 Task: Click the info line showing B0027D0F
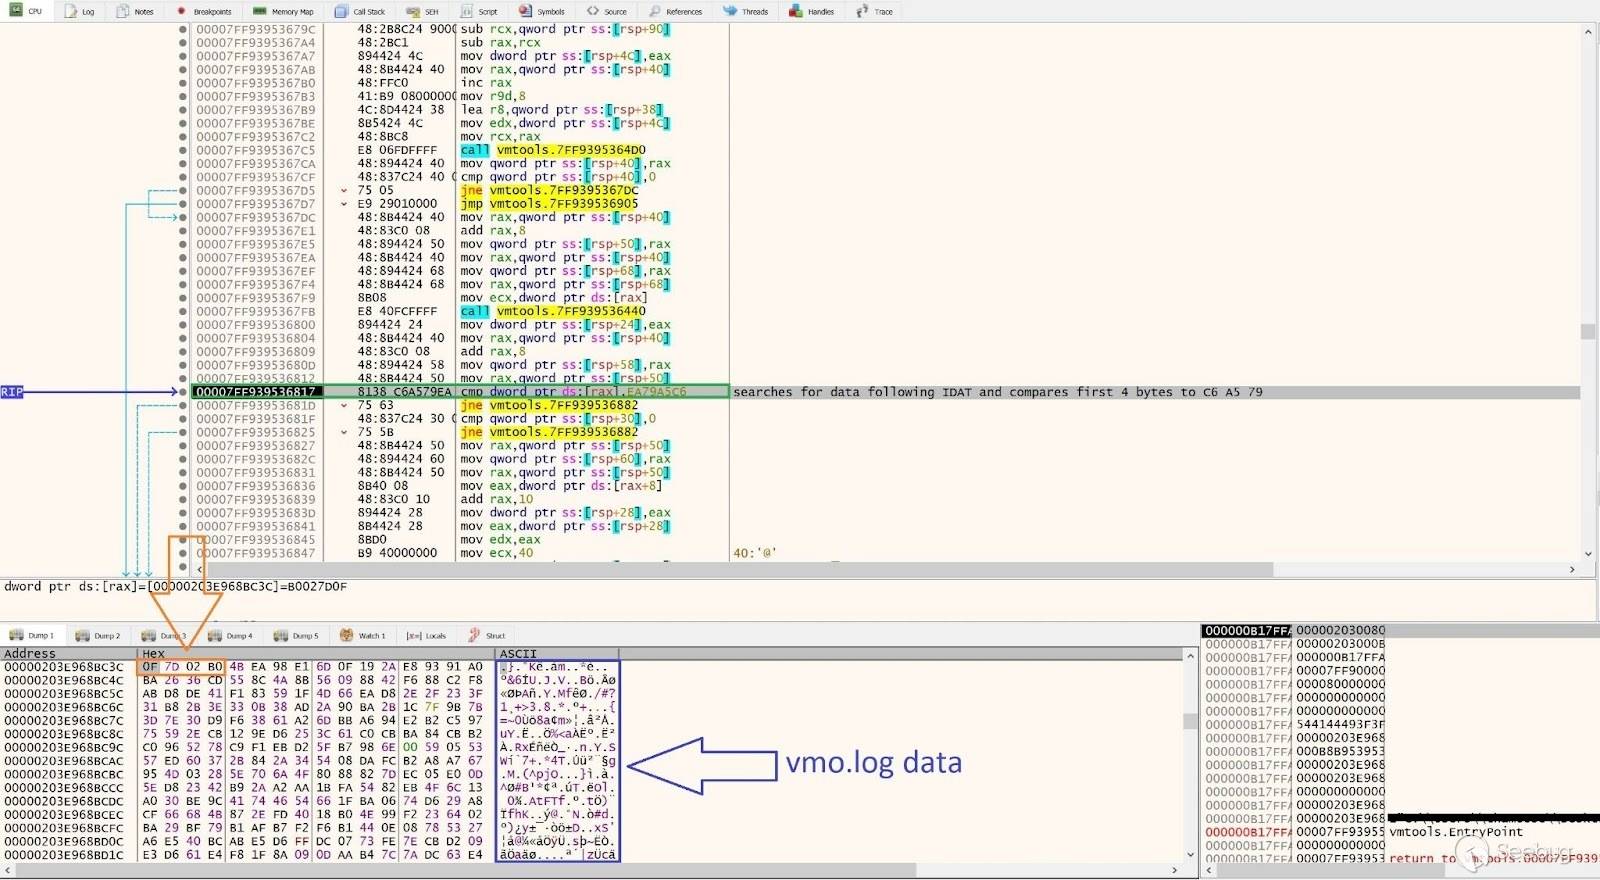(175, 587)
